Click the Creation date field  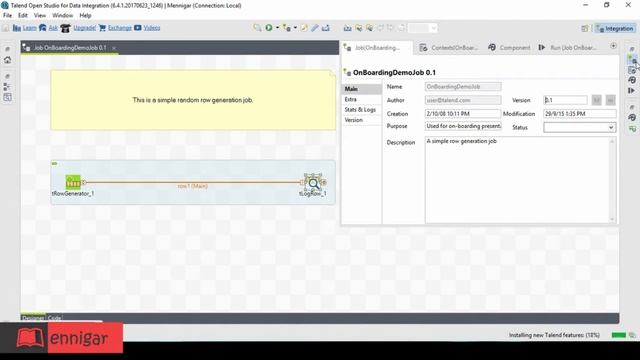click(x=463, y=113)
